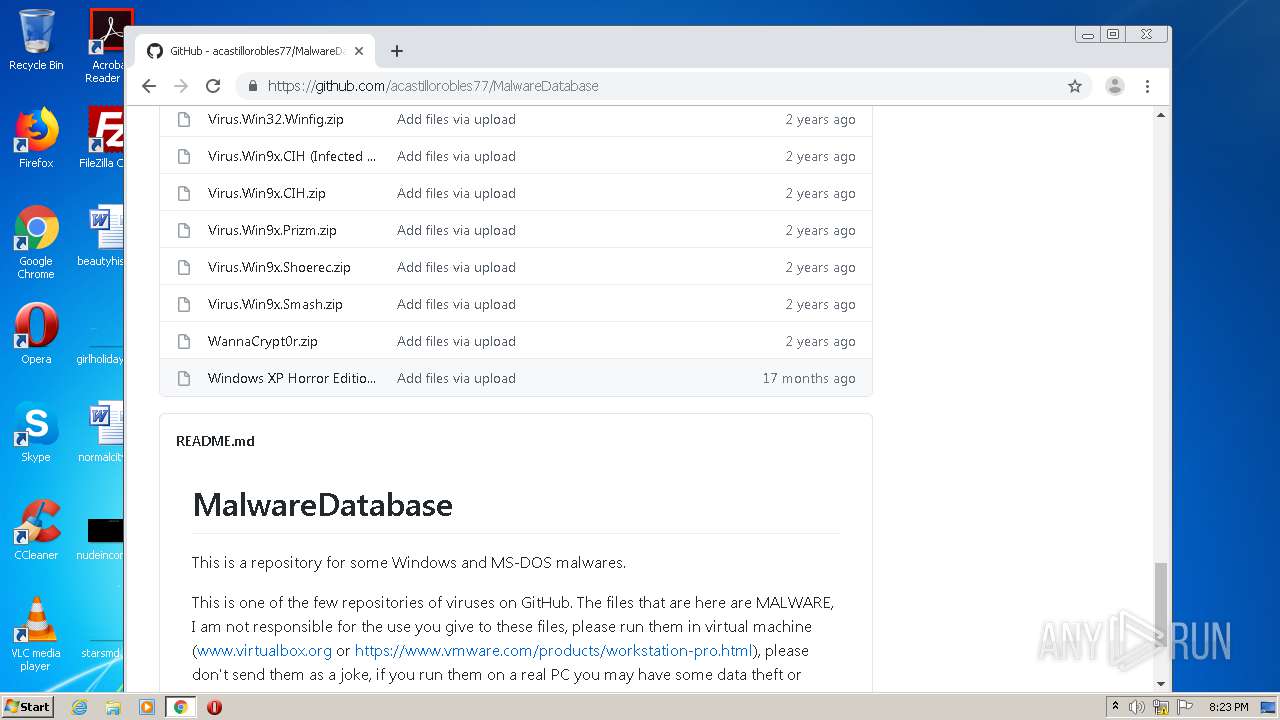Select the CCleaner desktop shortcut
Viewport: 1280px width, 720px height.
click(x=36, y=530)
